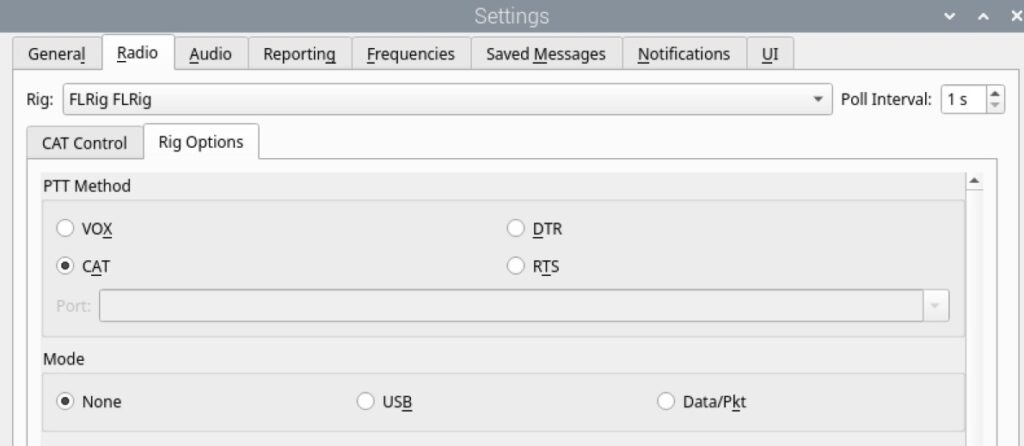The height and width of the screenshot is (446, 1024).
Task: Open the Frequencies tab
Action: point(411,54)
